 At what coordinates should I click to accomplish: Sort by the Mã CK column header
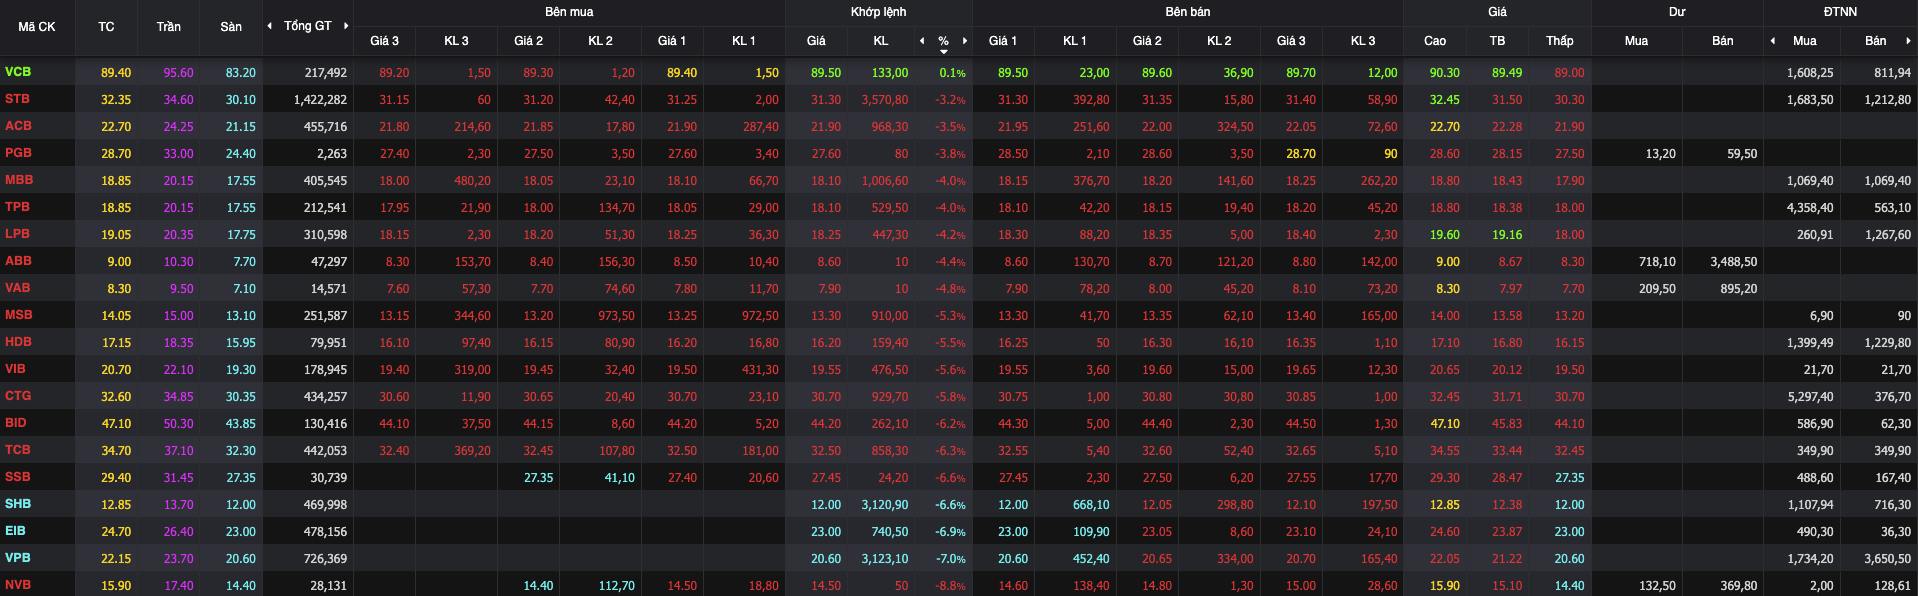pyautogui.click(x=37, y=27)
